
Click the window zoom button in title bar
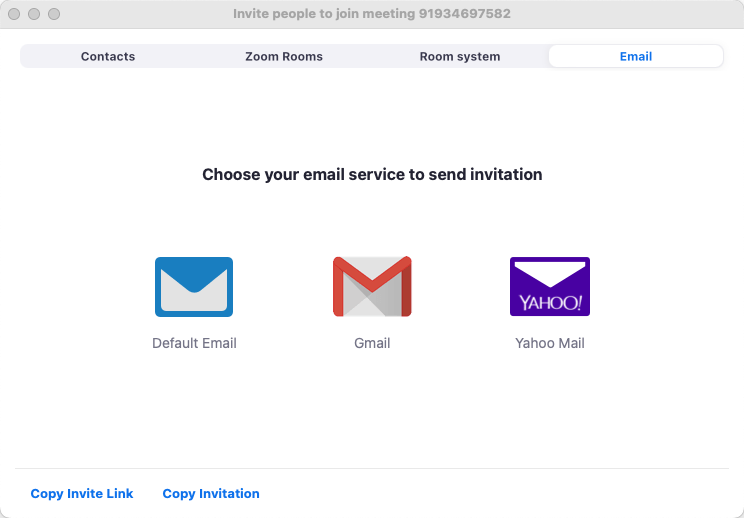pyautogui.click(x=54, y=15)
